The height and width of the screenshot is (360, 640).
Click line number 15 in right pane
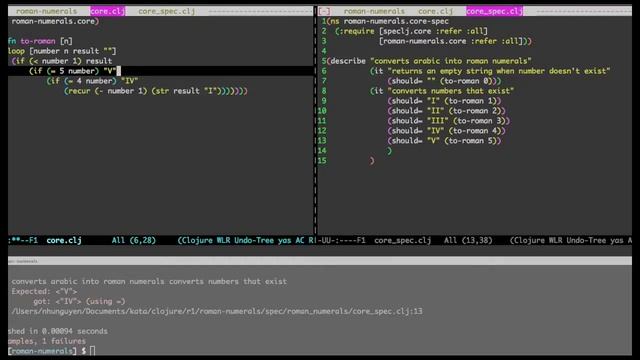(322, 161)
